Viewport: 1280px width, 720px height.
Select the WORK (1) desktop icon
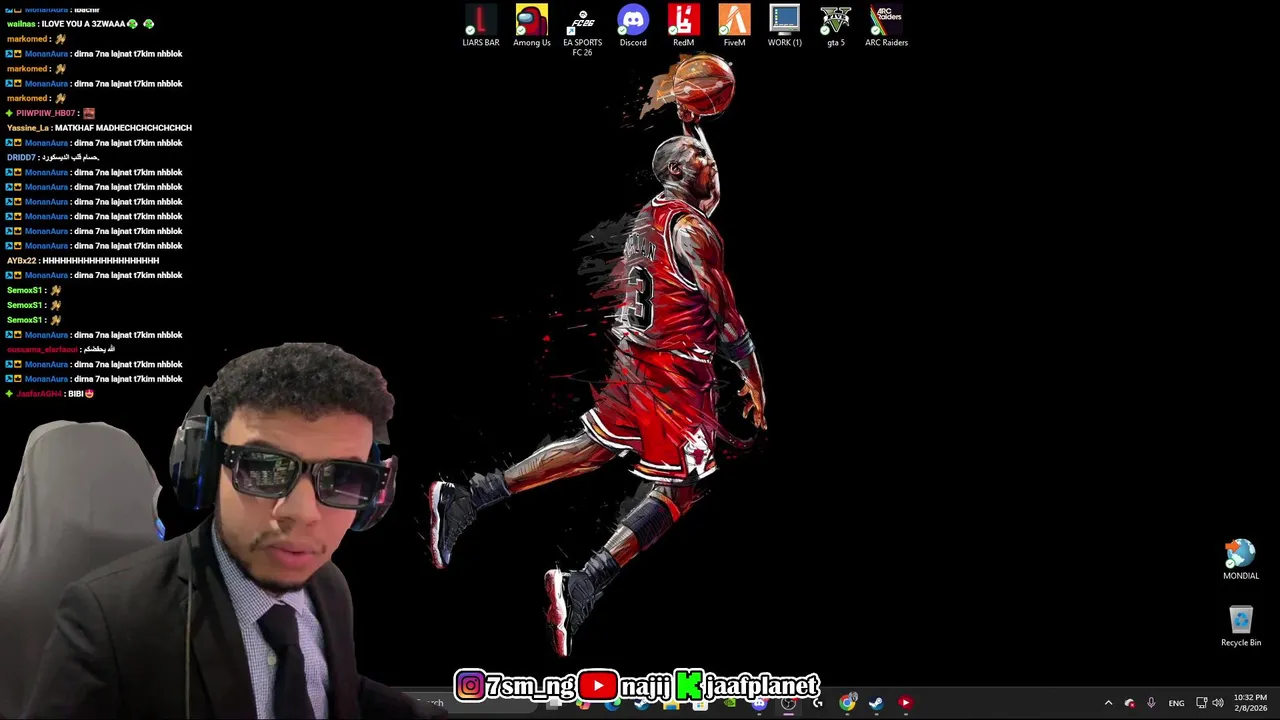[785, 26]
